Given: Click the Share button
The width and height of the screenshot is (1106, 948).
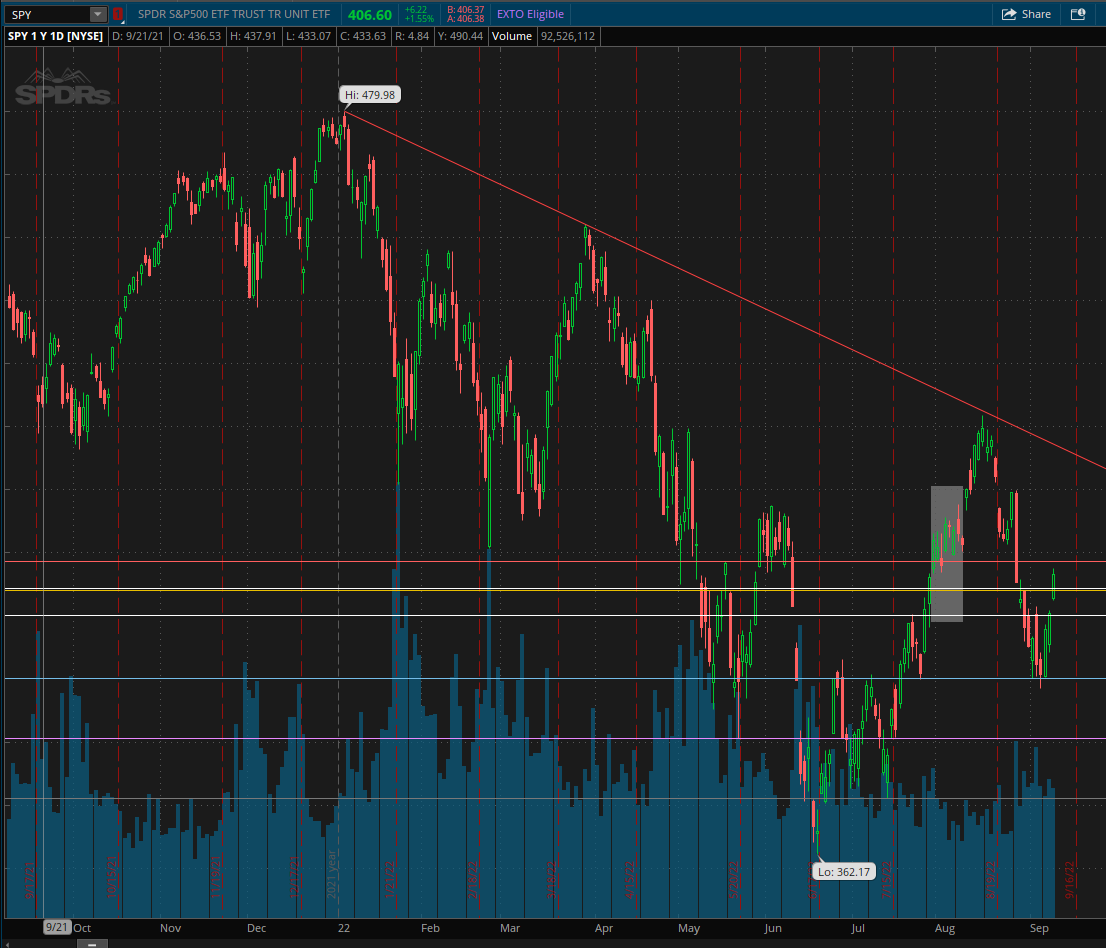Looking at the screenshot, I should 1026,14.
